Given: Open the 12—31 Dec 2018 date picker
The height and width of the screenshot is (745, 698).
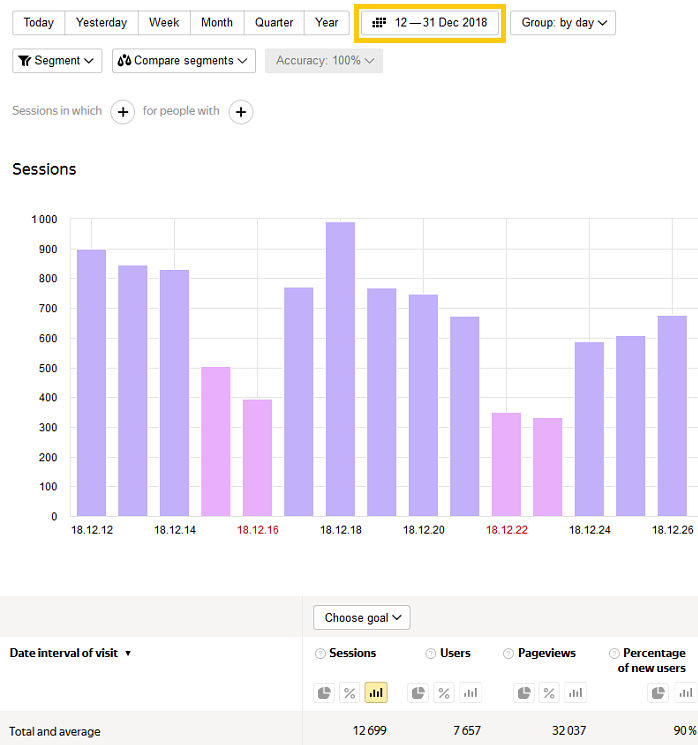Looking at the screenshot, I should [x=430, y=23].
